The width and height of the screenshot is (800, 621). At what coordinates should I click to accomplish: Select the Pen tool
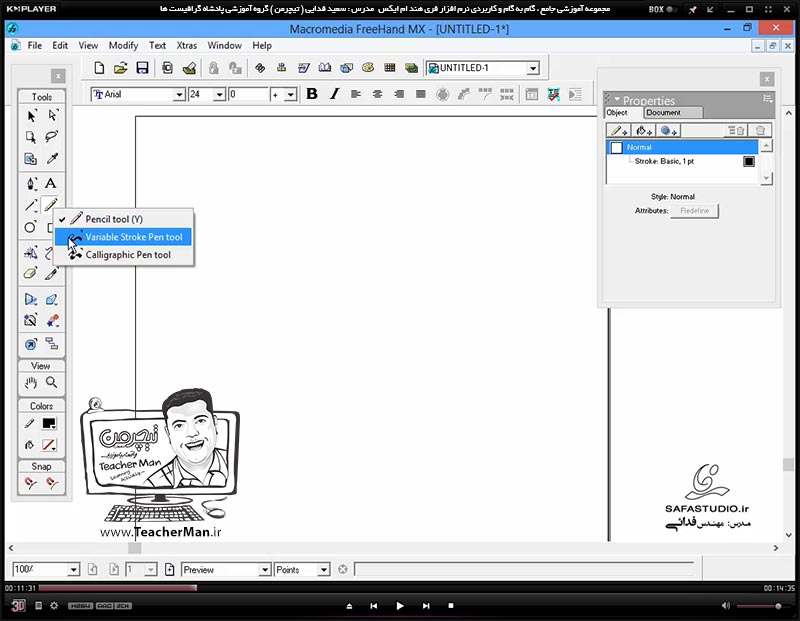(x=31, y=183)
